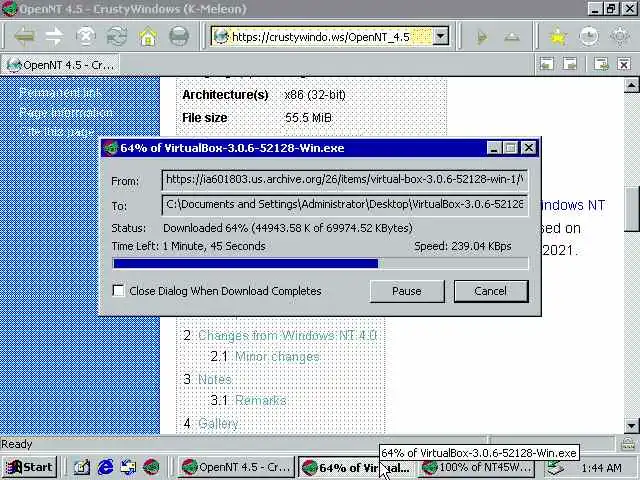Print the page with the printer icon
The height and width of the screenshot is (480, 640).
pos(179,36)
